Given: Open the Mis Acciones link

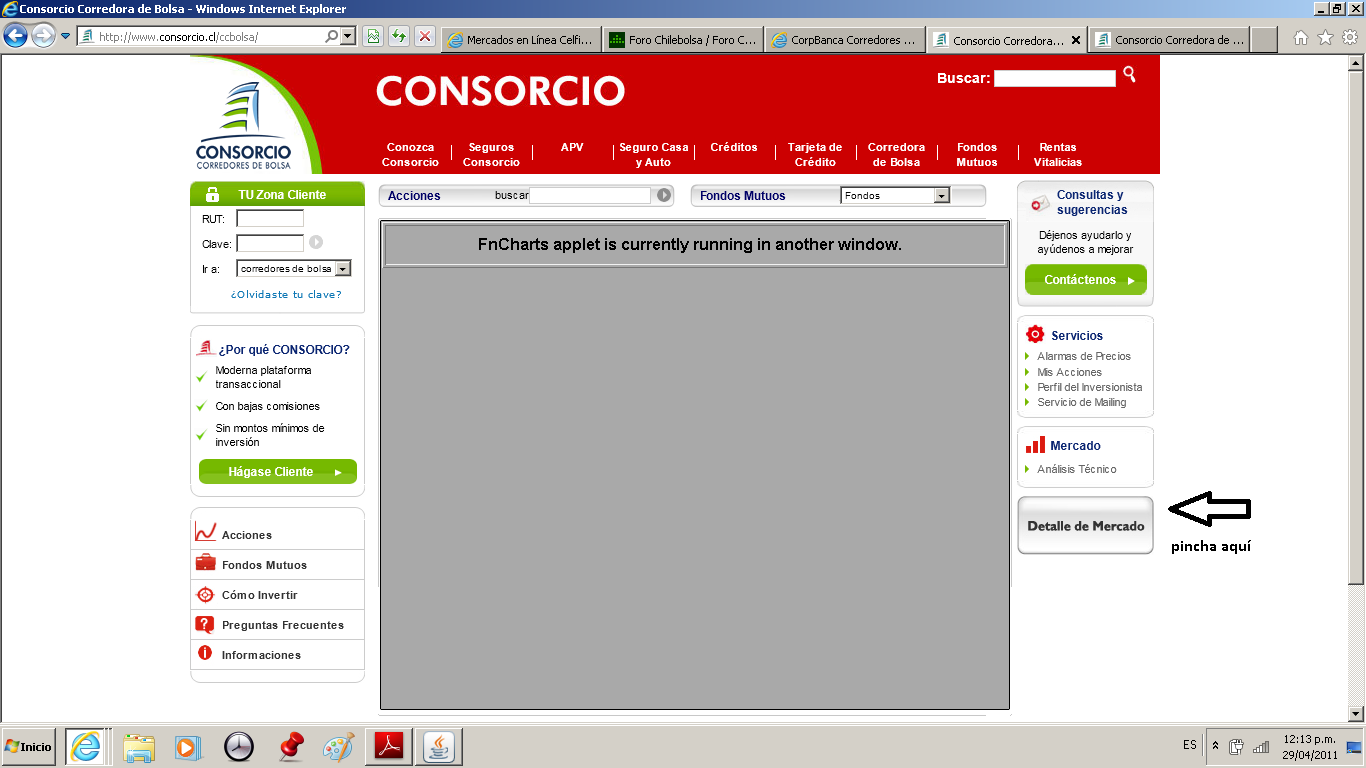Looking at the screenshot, I should click(1069, 372).
